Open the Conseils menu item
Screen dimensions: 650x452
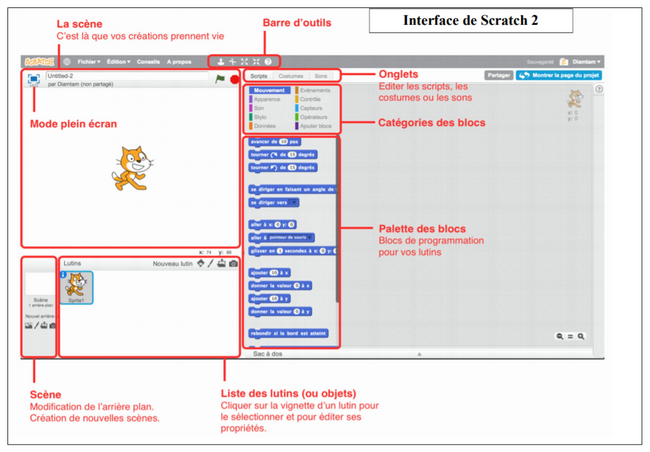pos(148,62)
